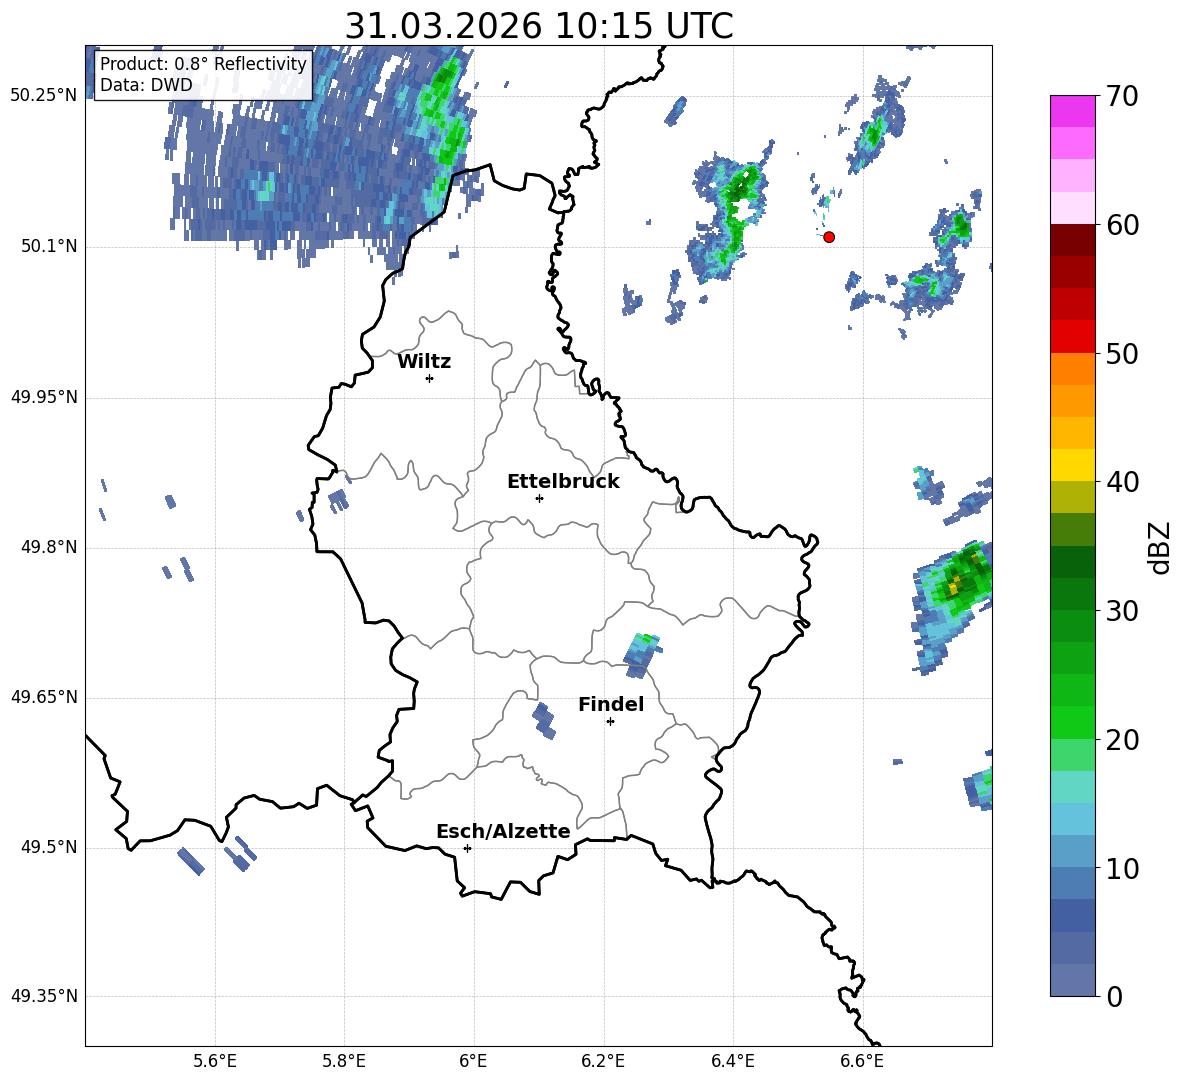Click the orange colorbar segment below 50

tap(1072, 369)
